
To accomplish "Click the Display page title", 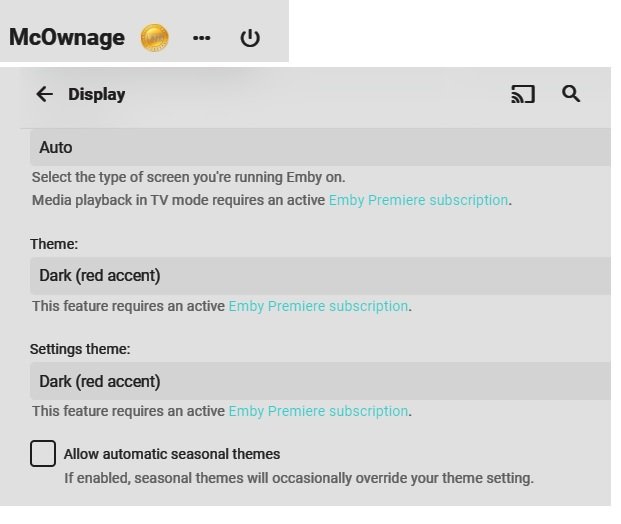I will (97, 94).
